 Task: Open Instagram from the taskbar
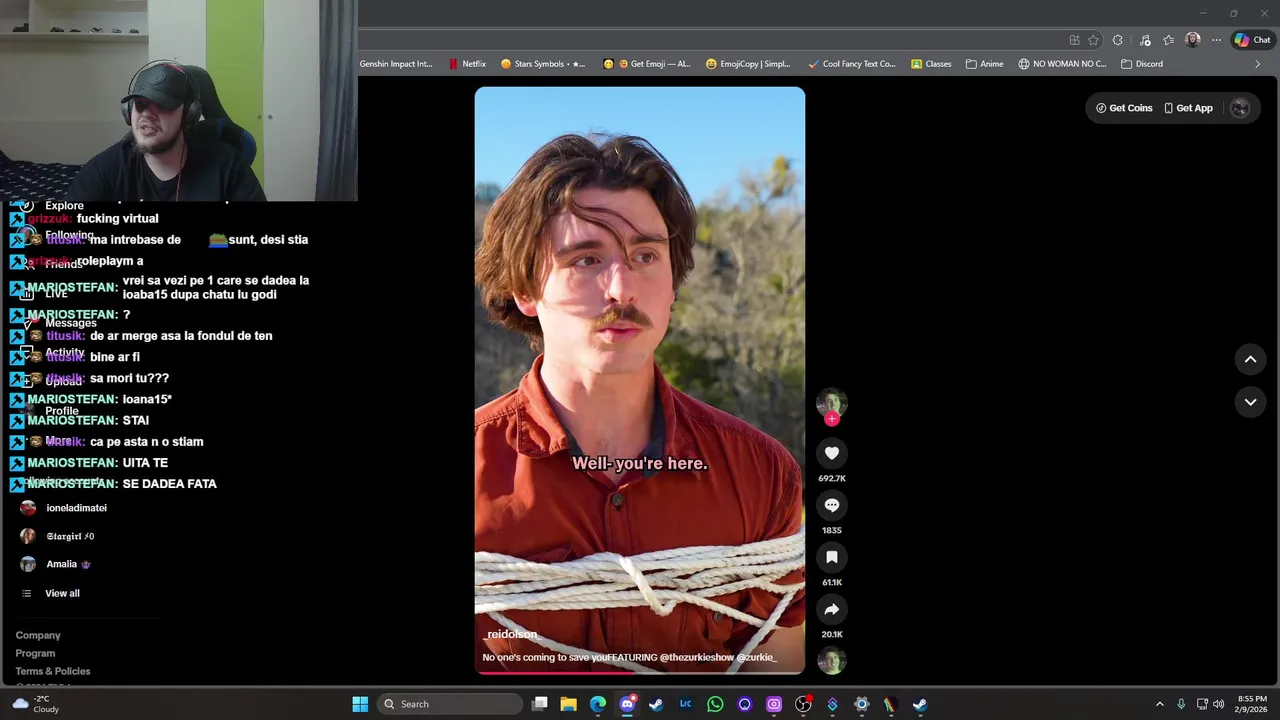tap(773, 704)
